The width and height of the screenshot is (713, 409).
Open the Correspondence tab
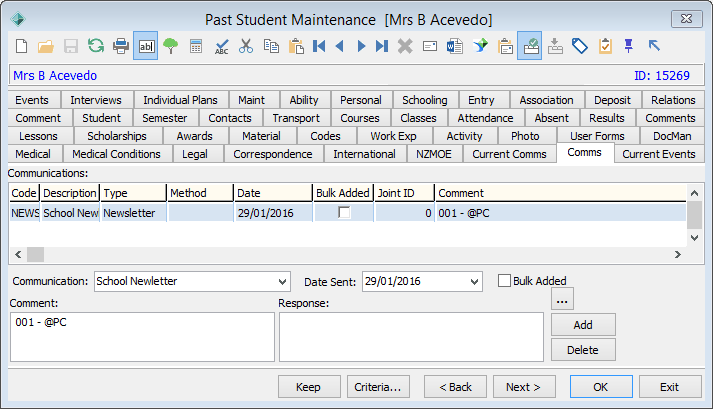[273, 154]
